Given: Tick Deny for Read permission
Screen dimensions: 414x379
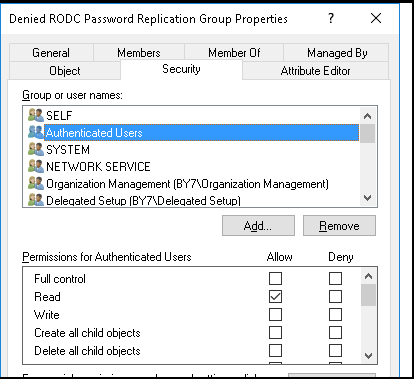Looking at the screenshot, I should (335, 296).
